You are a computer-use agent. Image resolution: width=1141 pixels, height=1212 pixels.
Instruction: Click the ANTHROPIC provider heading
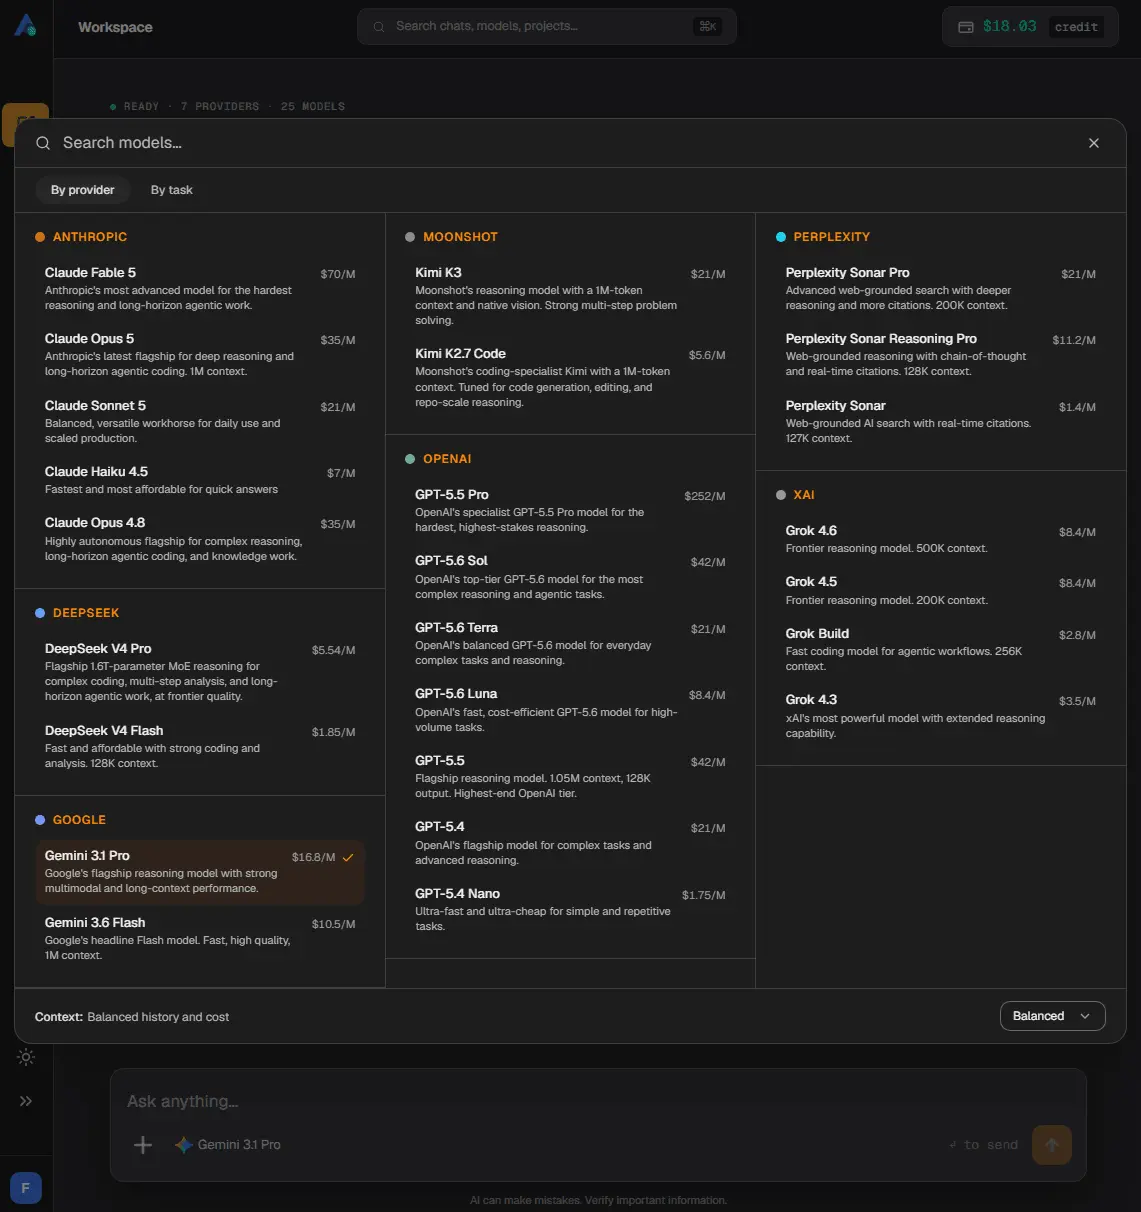90,237
